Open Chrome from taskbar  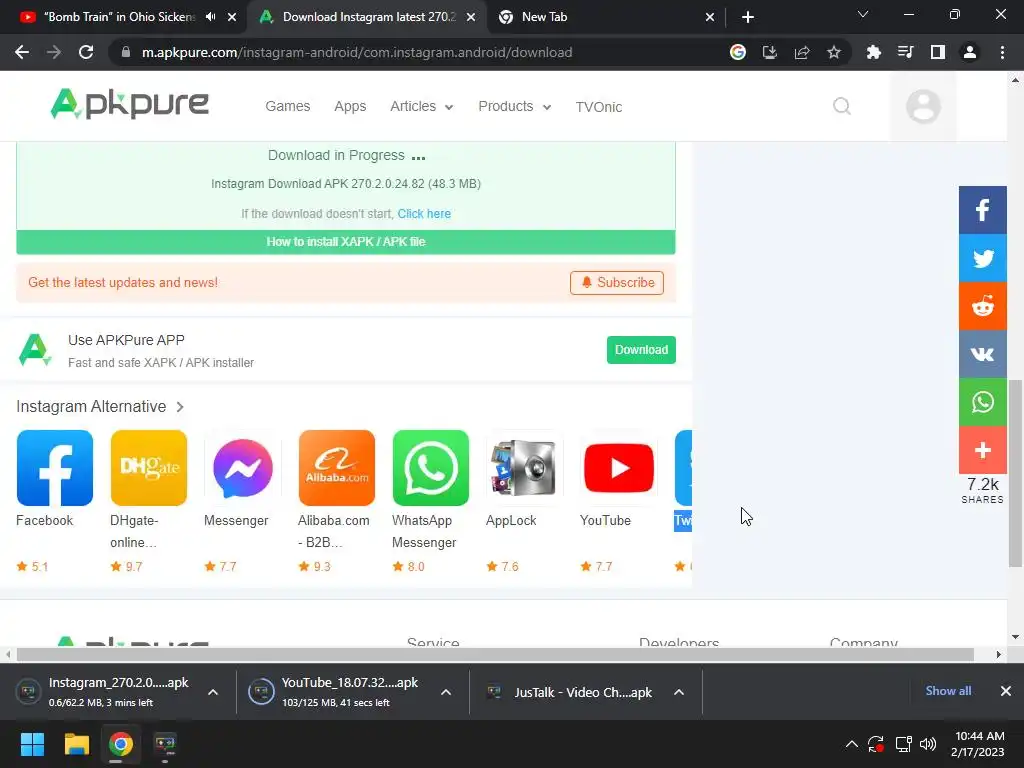[121, 744]
